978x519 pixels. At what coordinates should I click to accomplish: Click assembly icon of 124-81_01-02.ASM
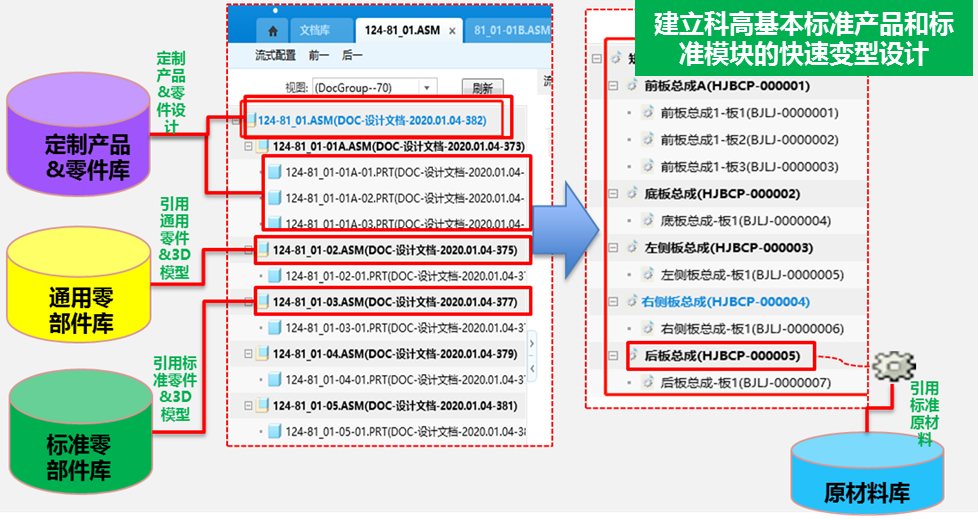tap(263, 250)
